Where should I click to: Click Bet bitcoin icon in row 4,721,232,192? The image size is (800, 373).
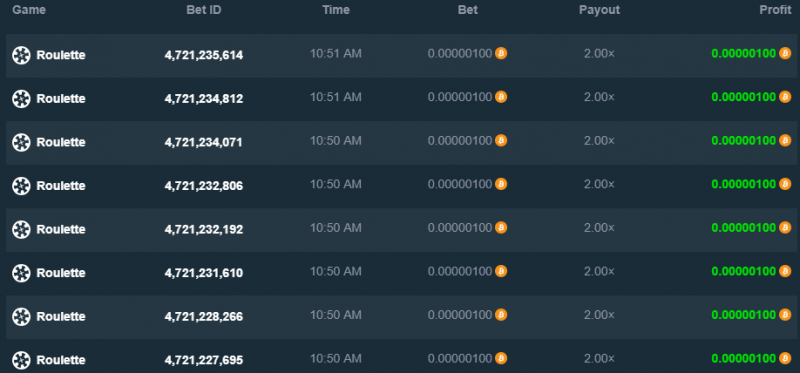501,227
